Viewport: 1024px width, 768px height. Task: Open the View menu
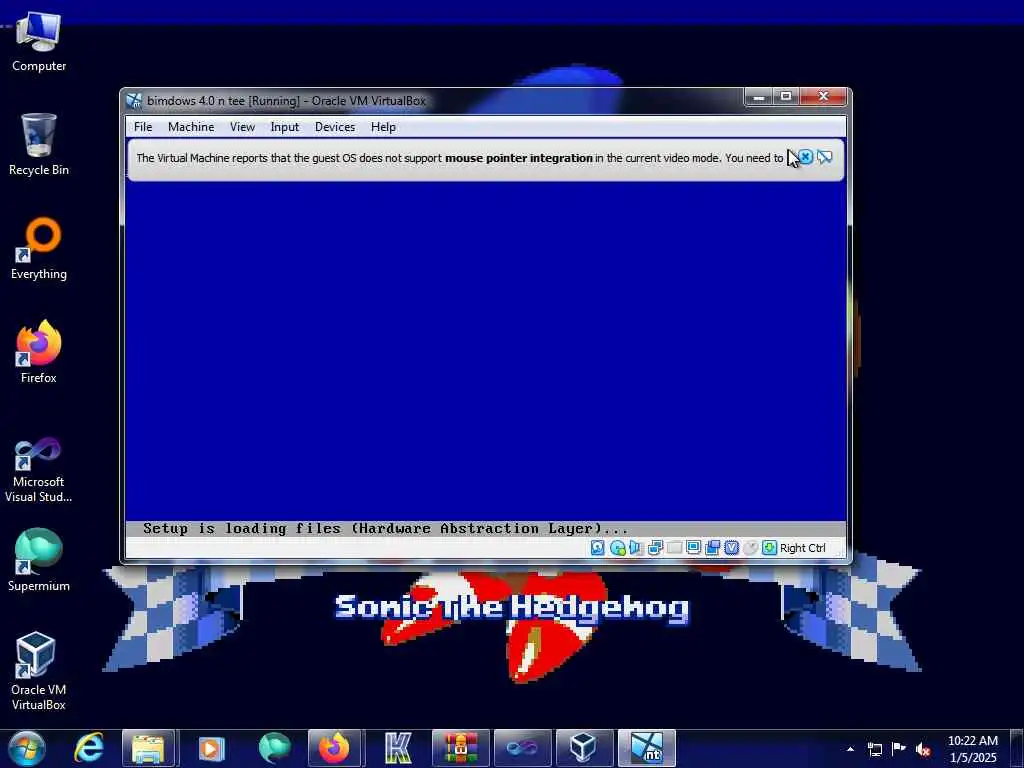click(x=242, y=127)
